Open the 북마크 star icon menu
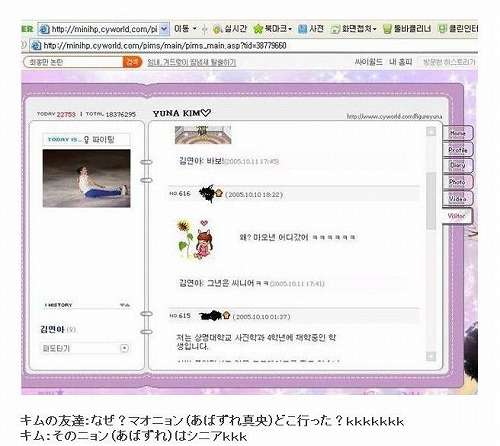The image size is (500, 446). [258, 29]
